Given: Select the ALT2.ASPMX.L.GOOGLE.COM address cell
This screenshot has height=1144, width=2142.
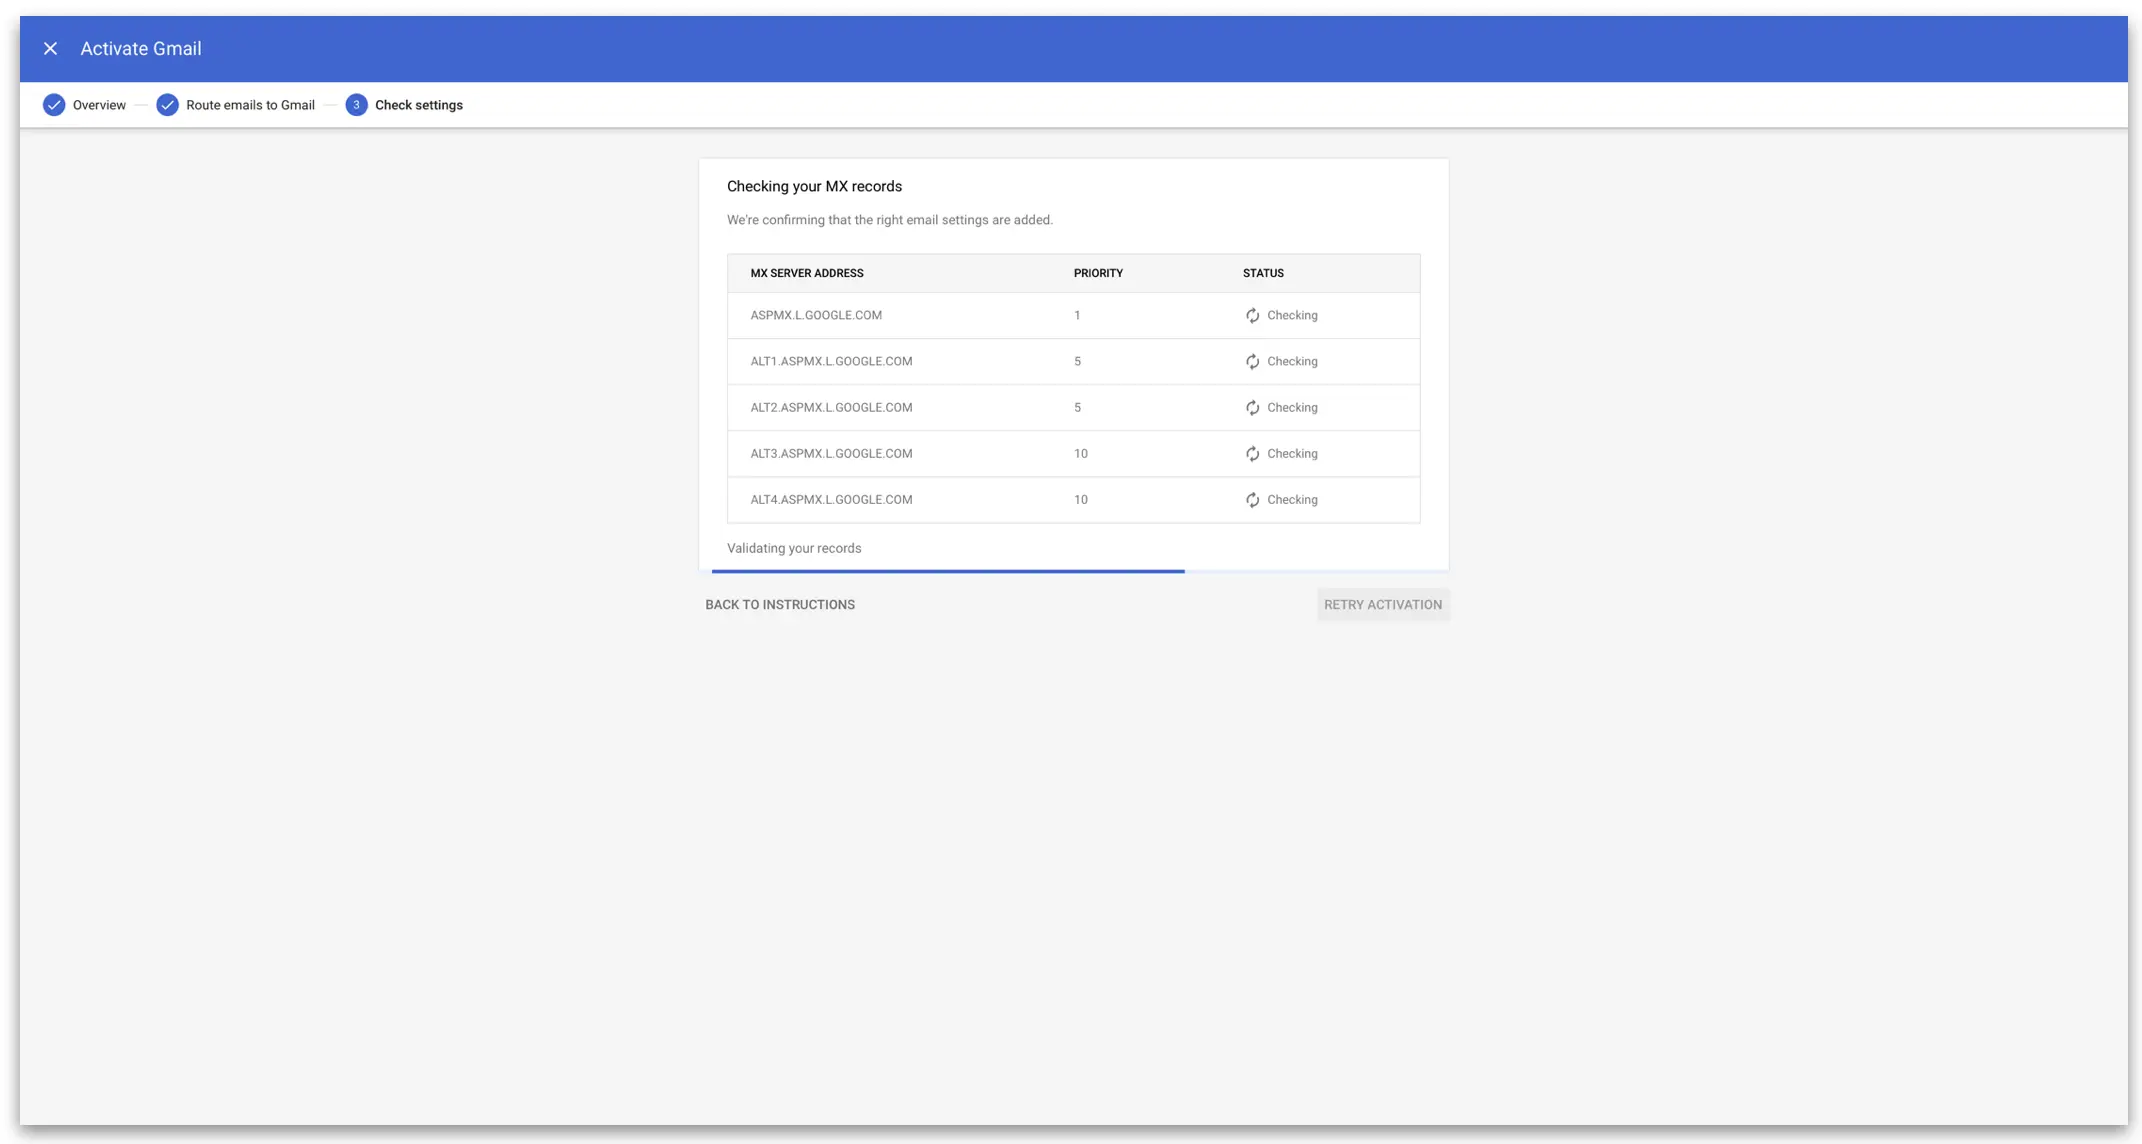Looking at the screenshot, I should point(831,407).
